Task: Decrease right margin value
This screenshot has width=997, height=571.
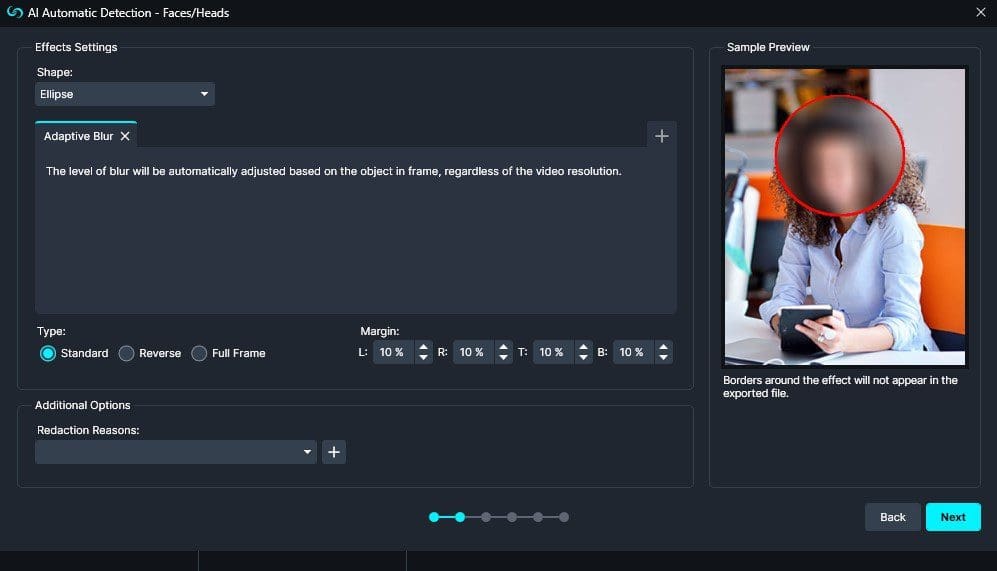Action: pyautogui.click(x=504, y=358)
